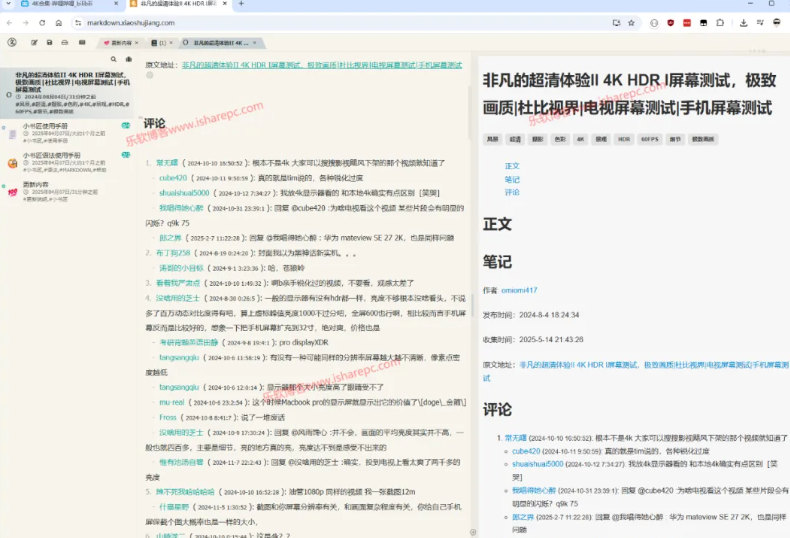Open the 更新内容 note in the list

[68, 191]
